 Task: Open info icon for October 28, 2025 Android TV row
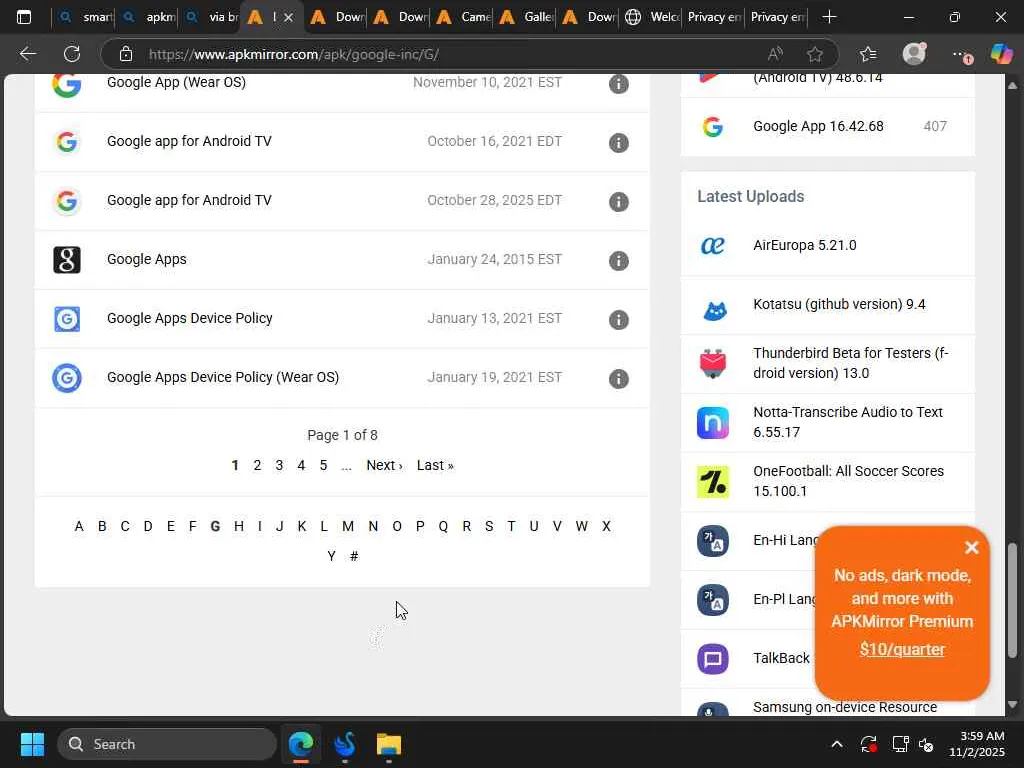pyautogui.click(x=618, y=202)
